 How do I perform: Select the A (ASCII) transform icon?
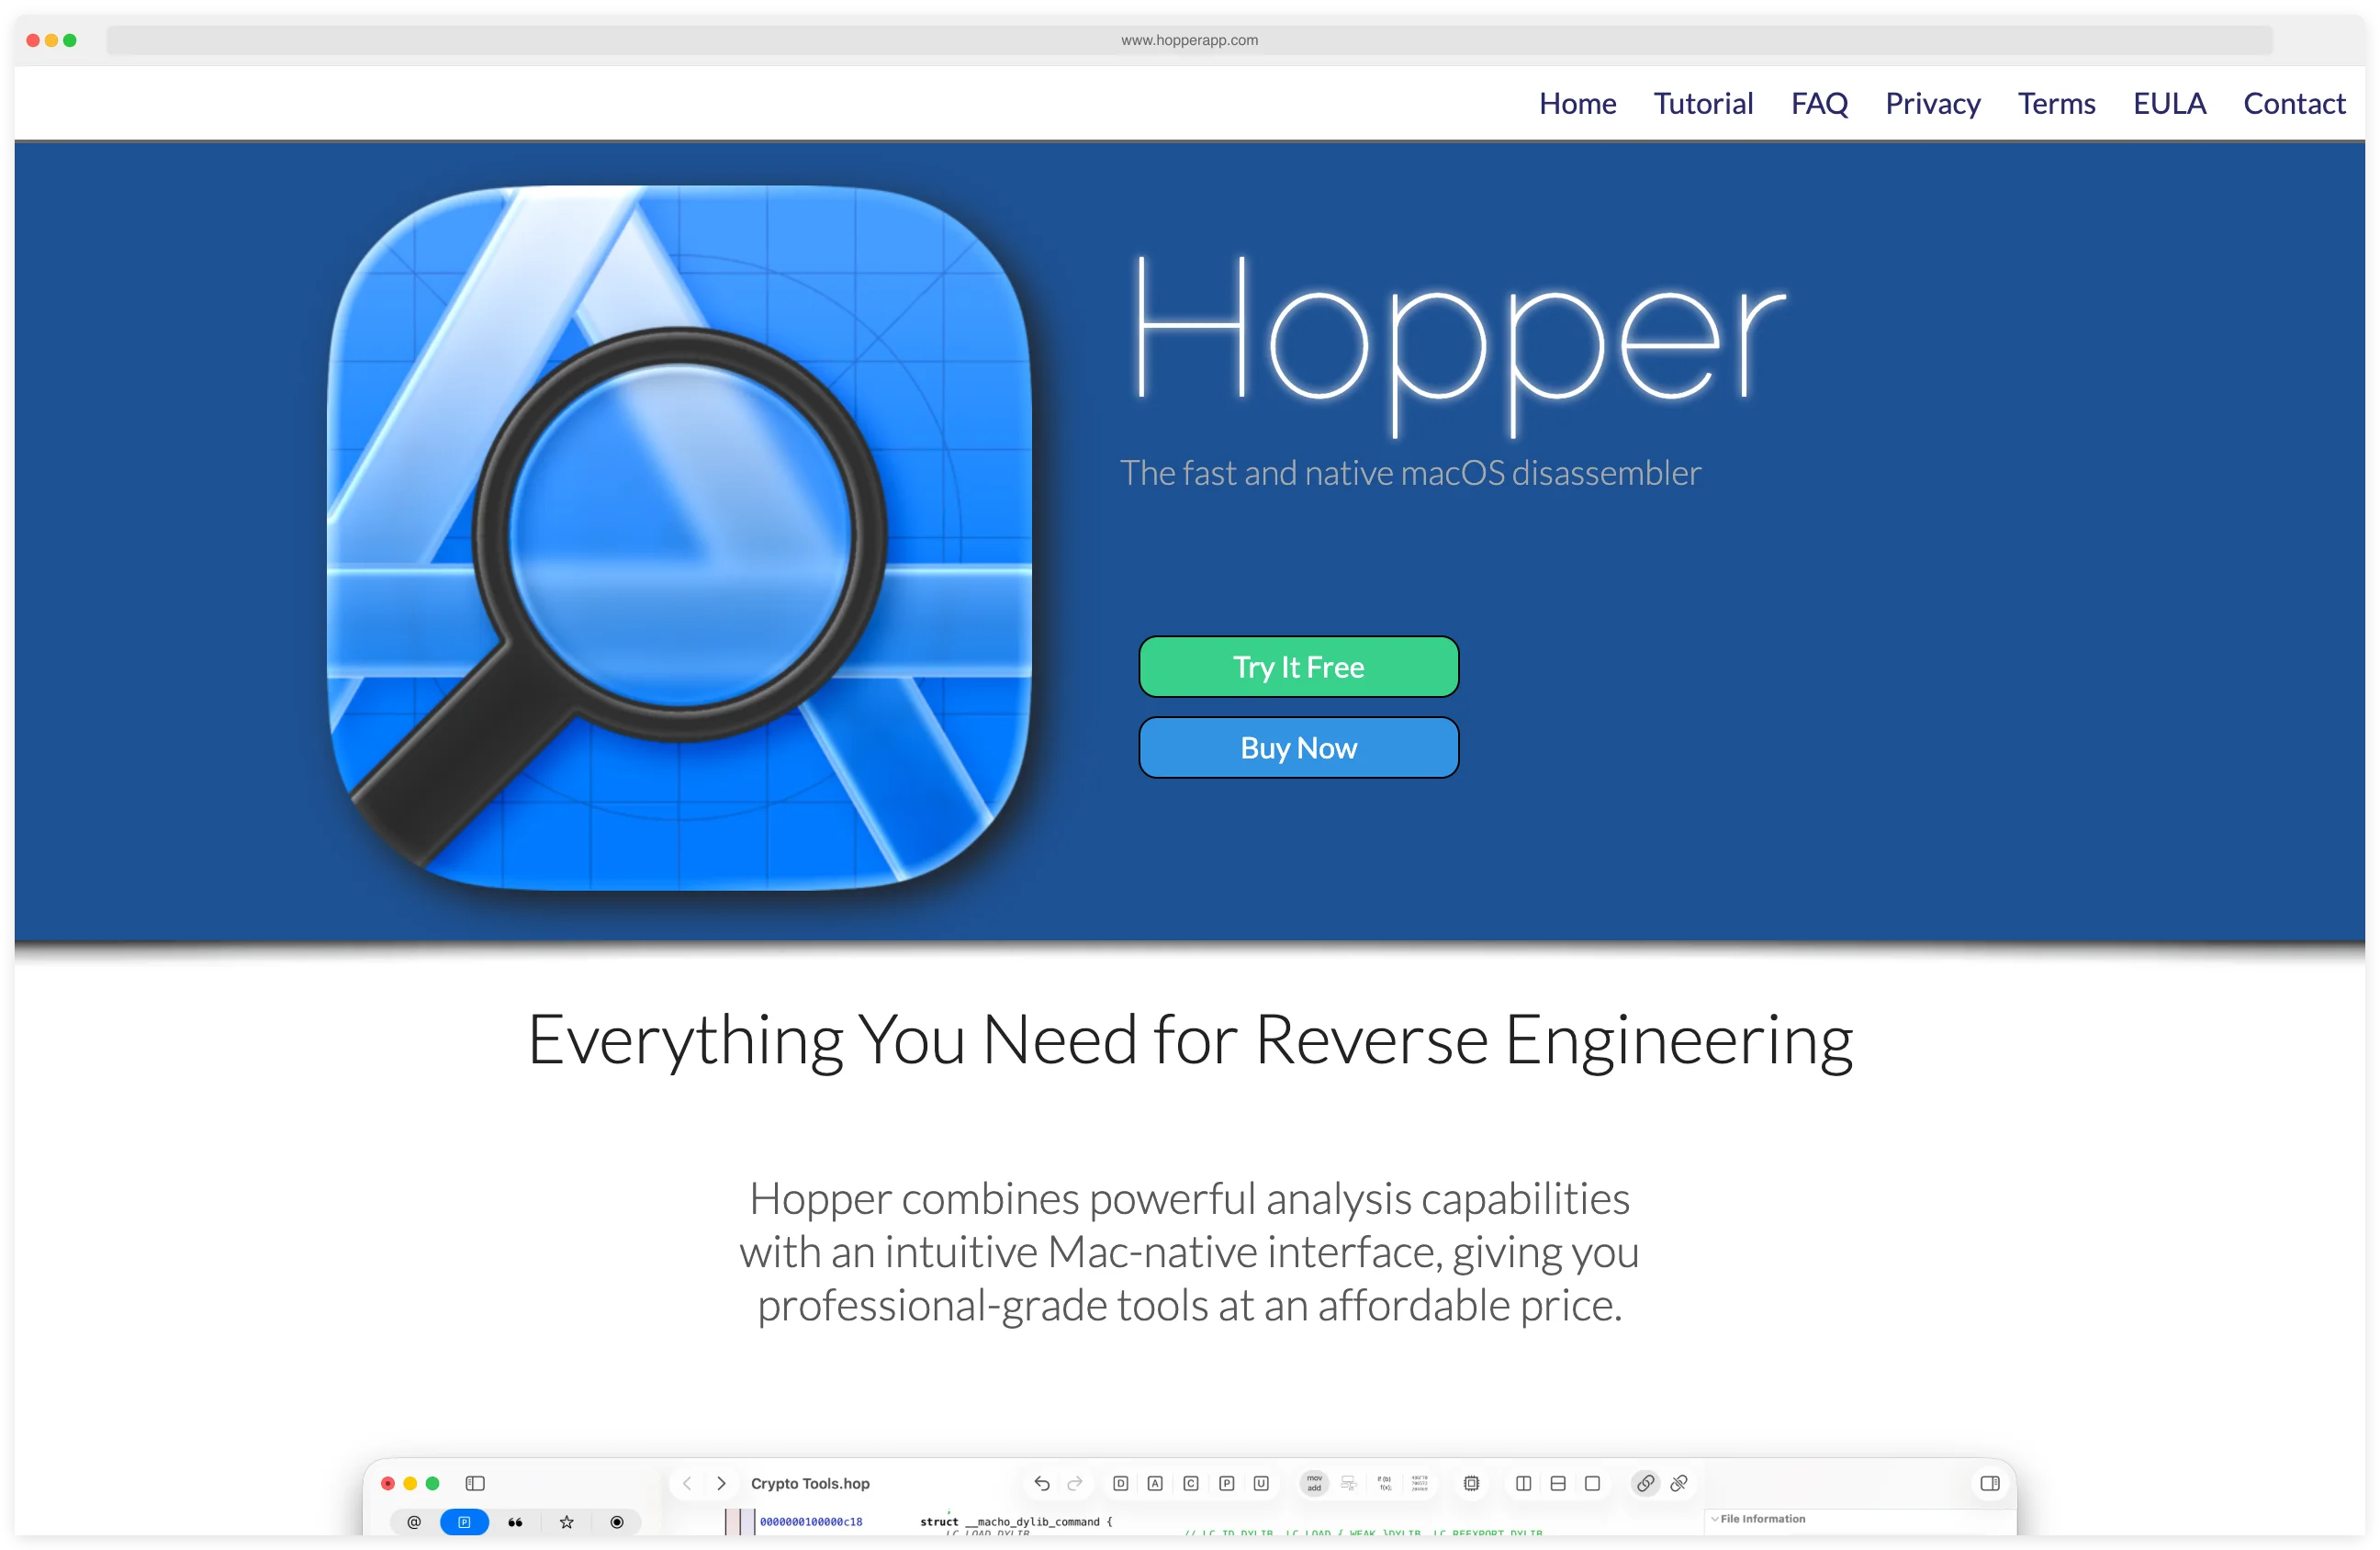[1156, 1484]
